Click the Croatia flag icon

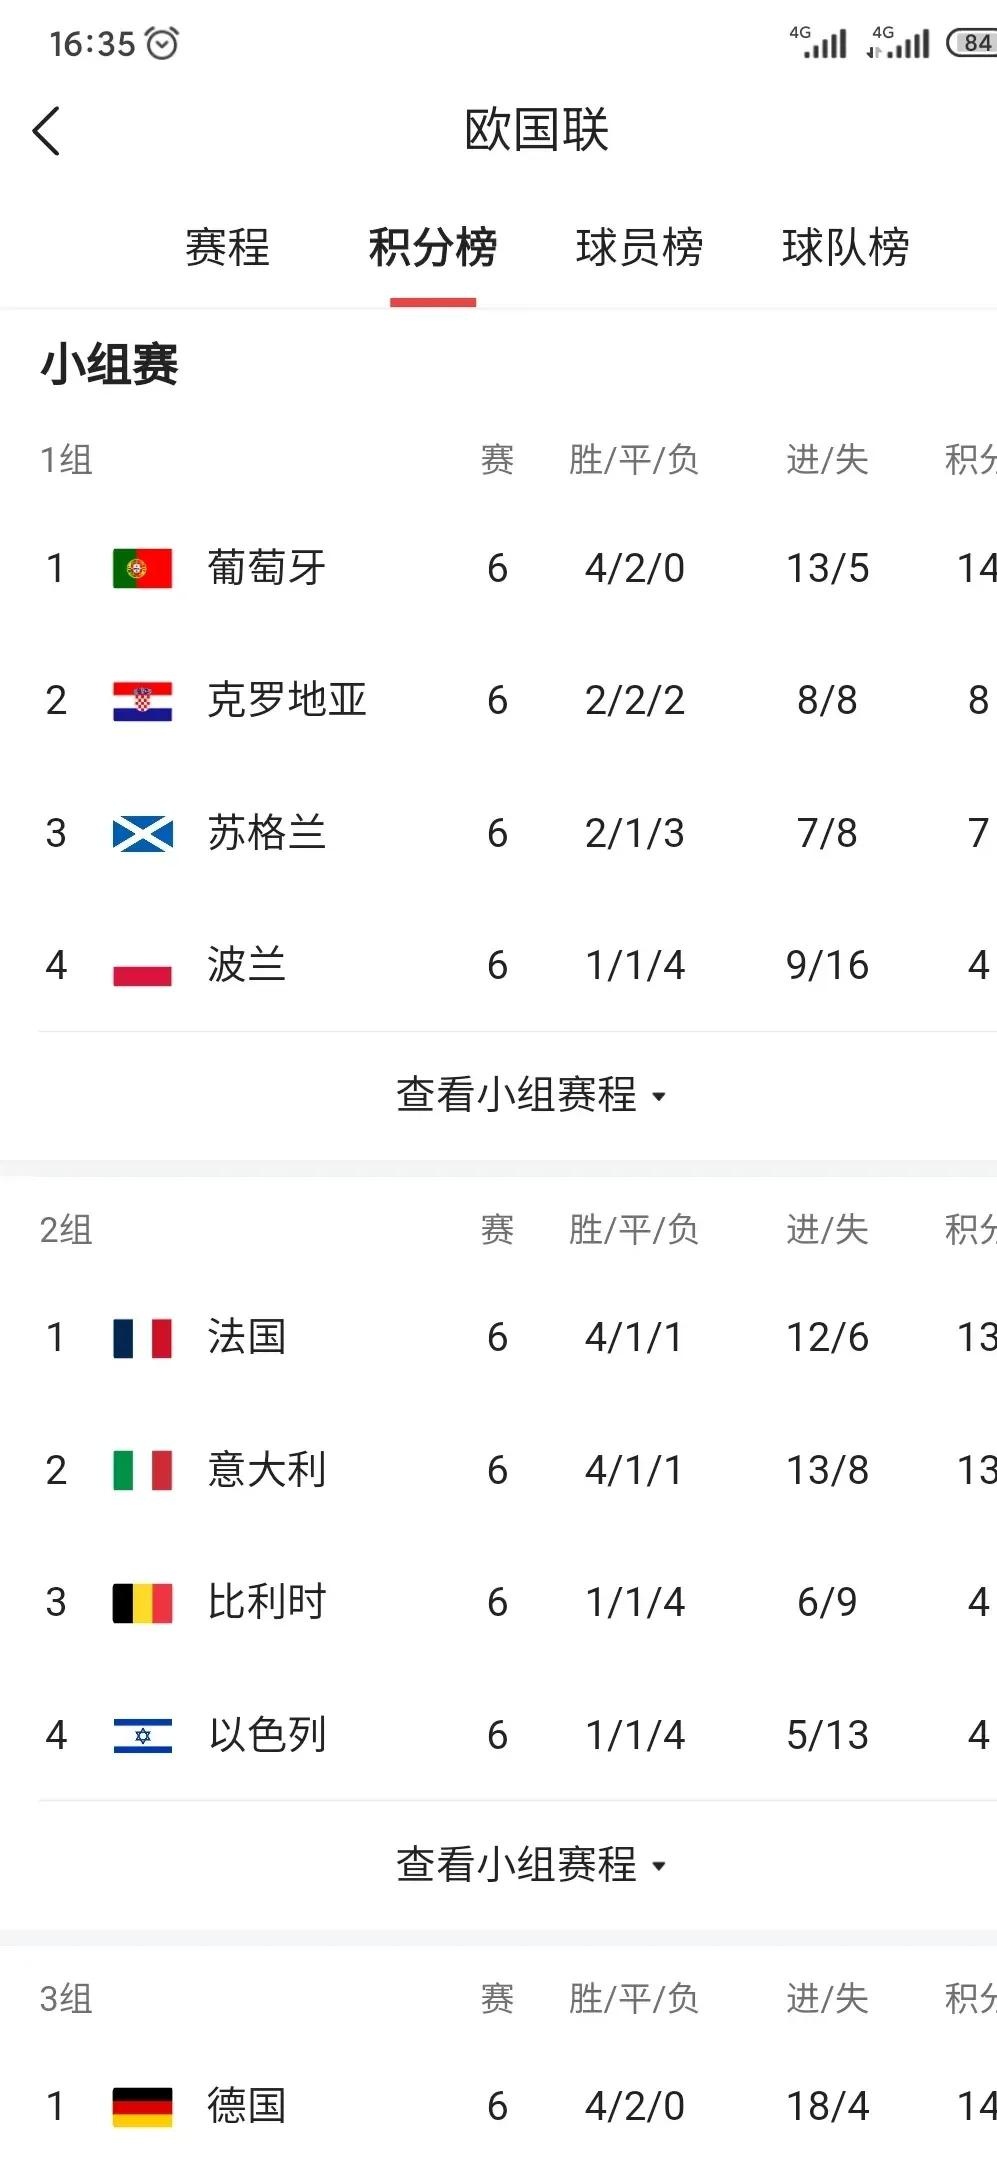pos(141,699)
